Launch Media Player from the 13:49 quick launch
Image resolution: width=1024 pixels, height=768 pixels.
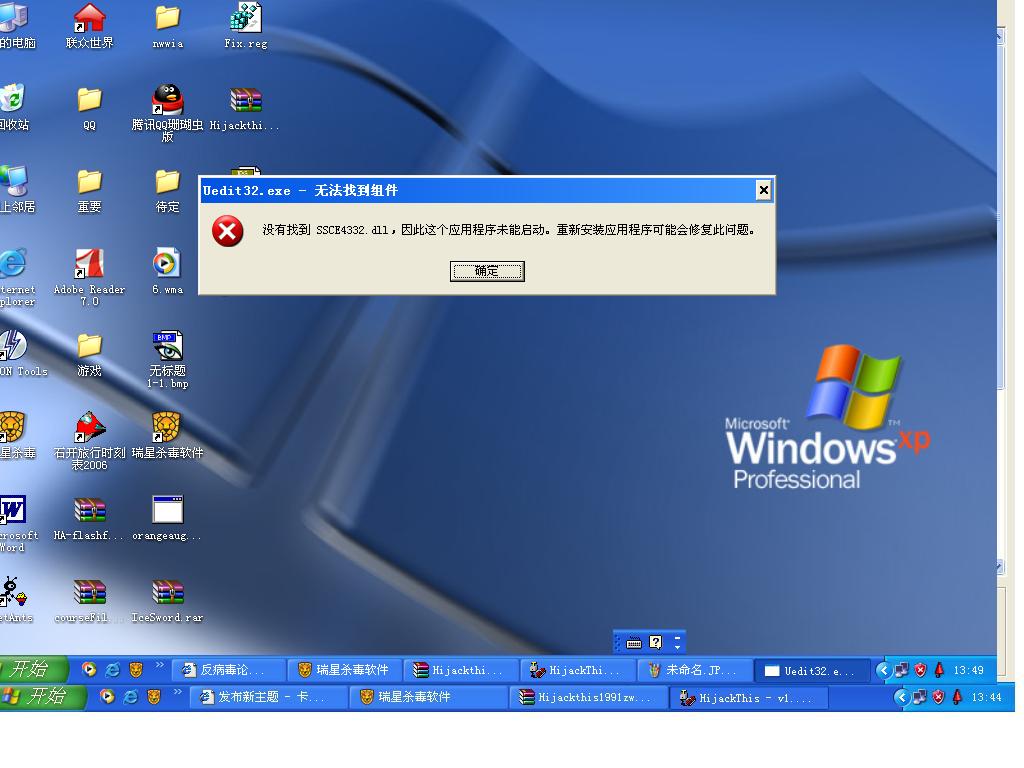click(89, 669)
